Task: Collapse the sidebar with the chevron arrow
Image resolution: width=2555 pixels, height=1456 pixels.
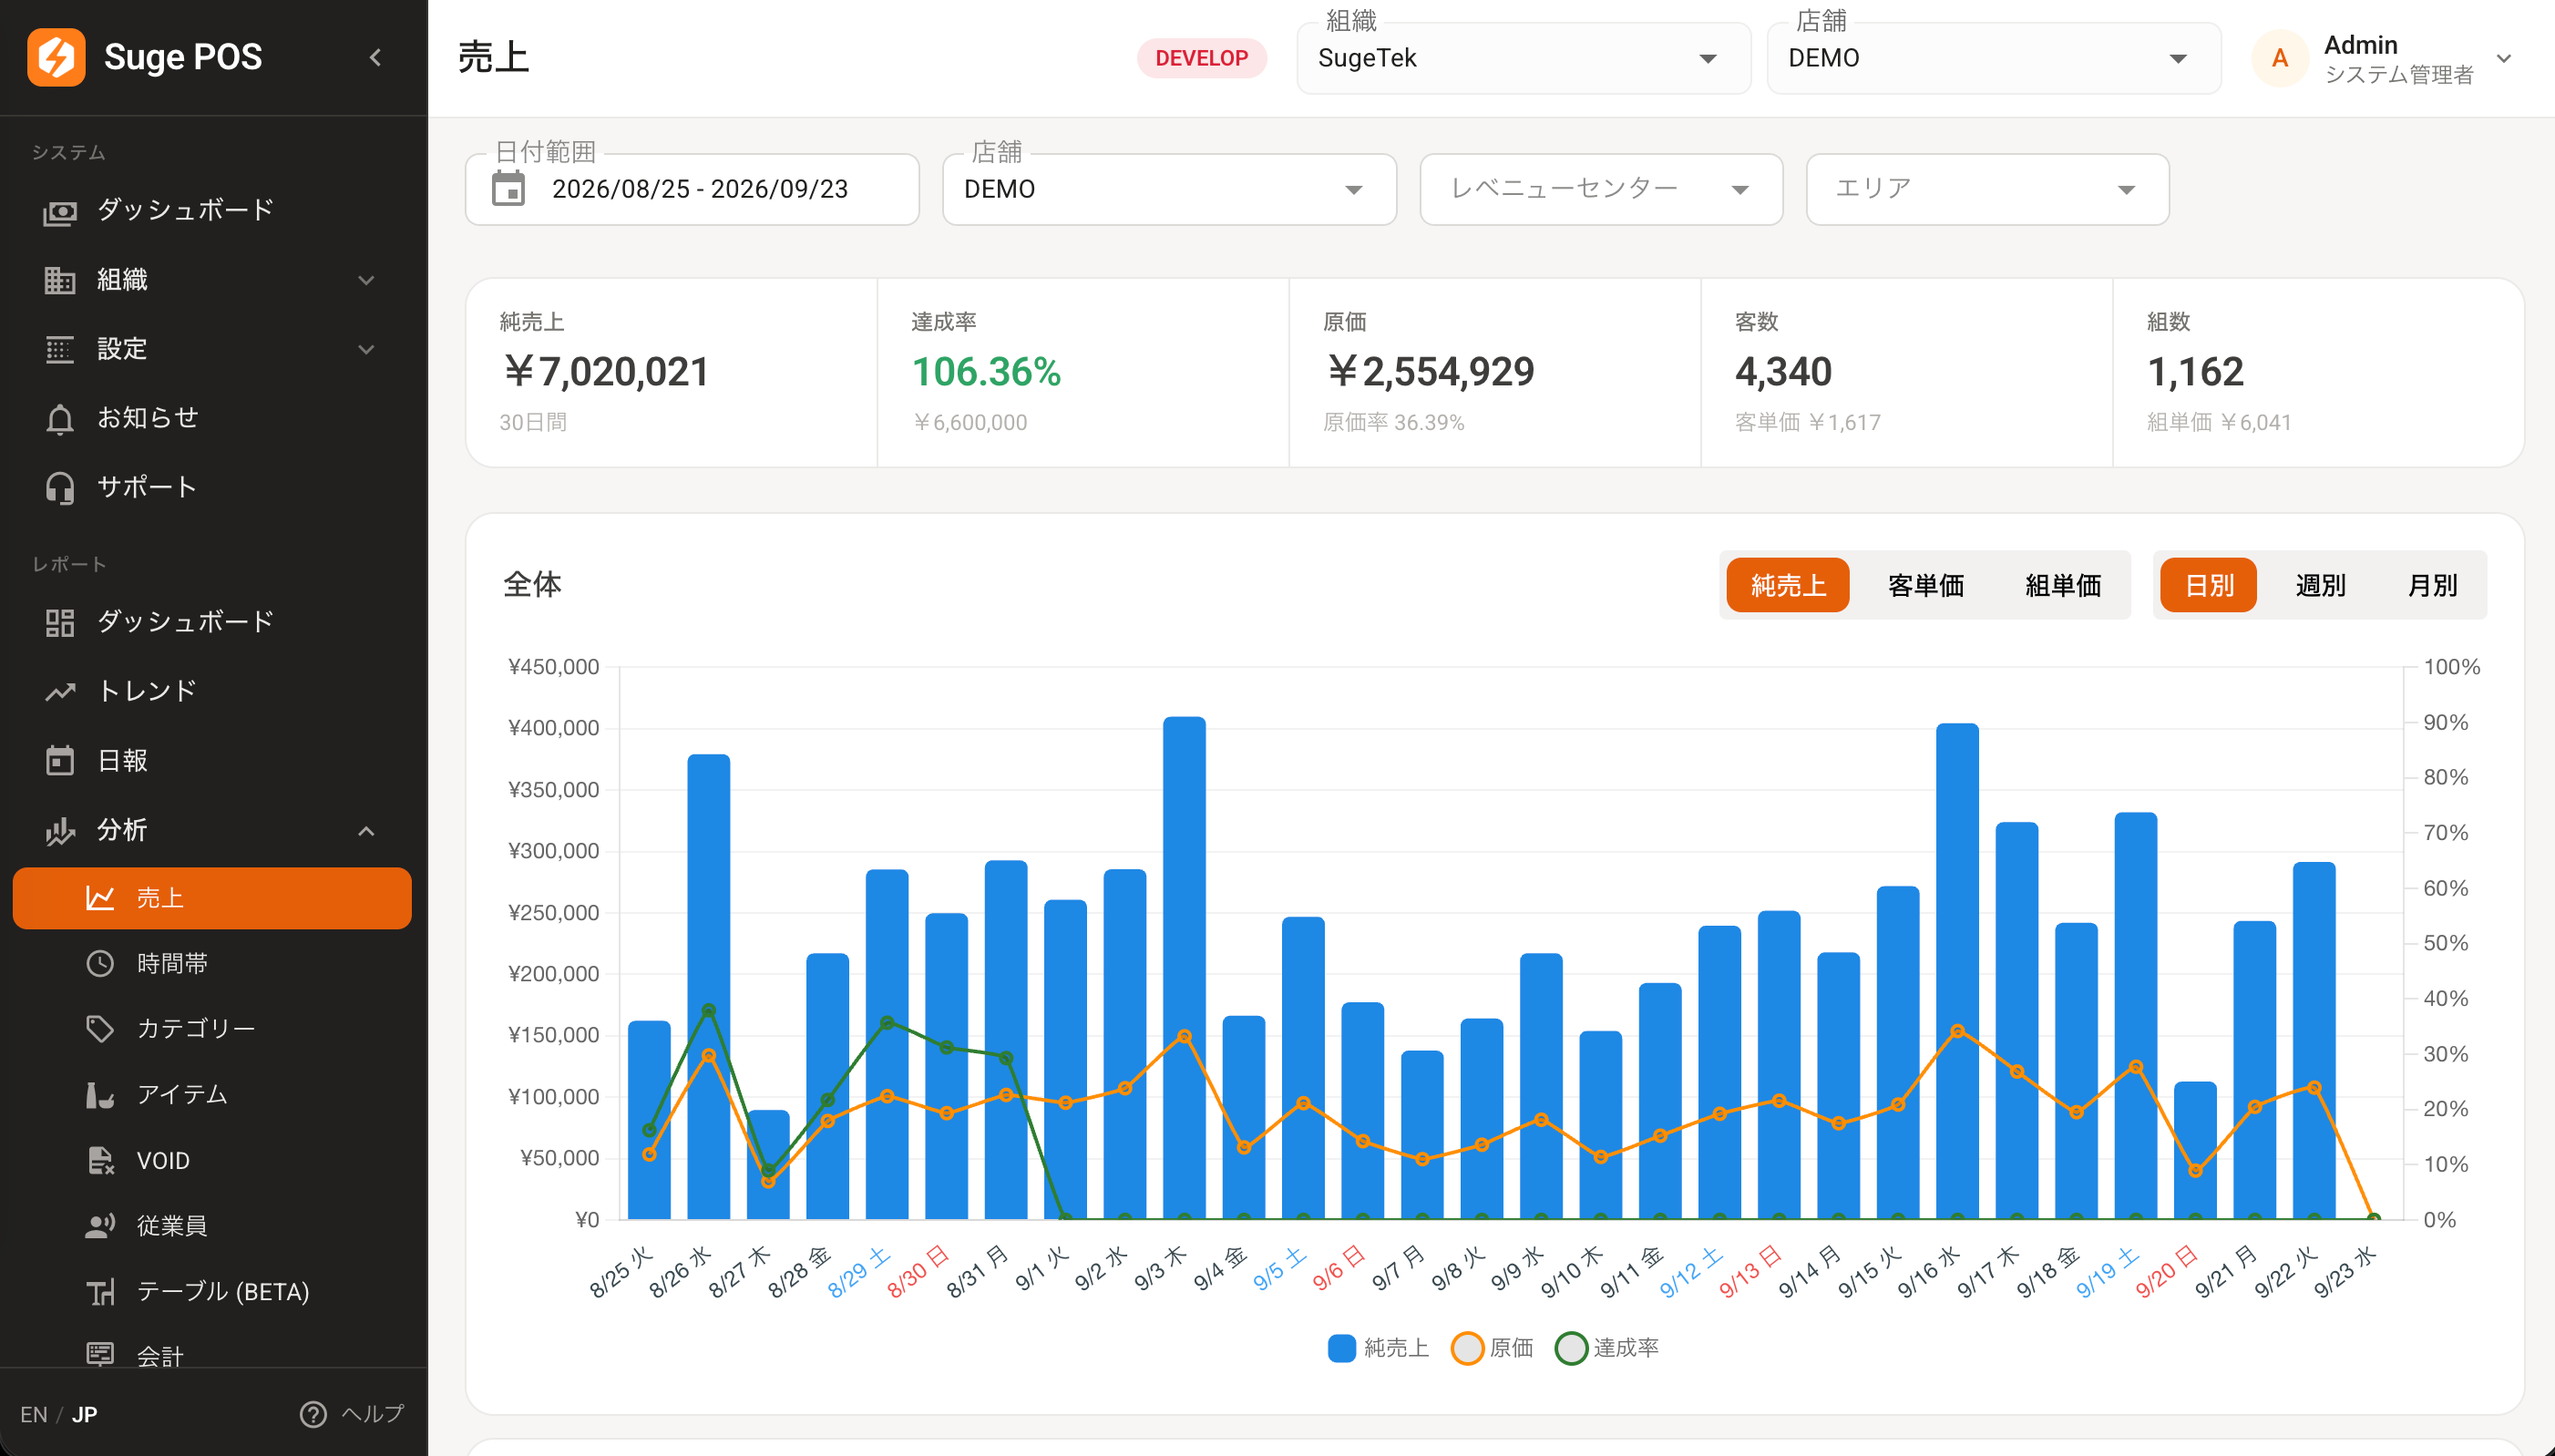Action: point(375,58)
